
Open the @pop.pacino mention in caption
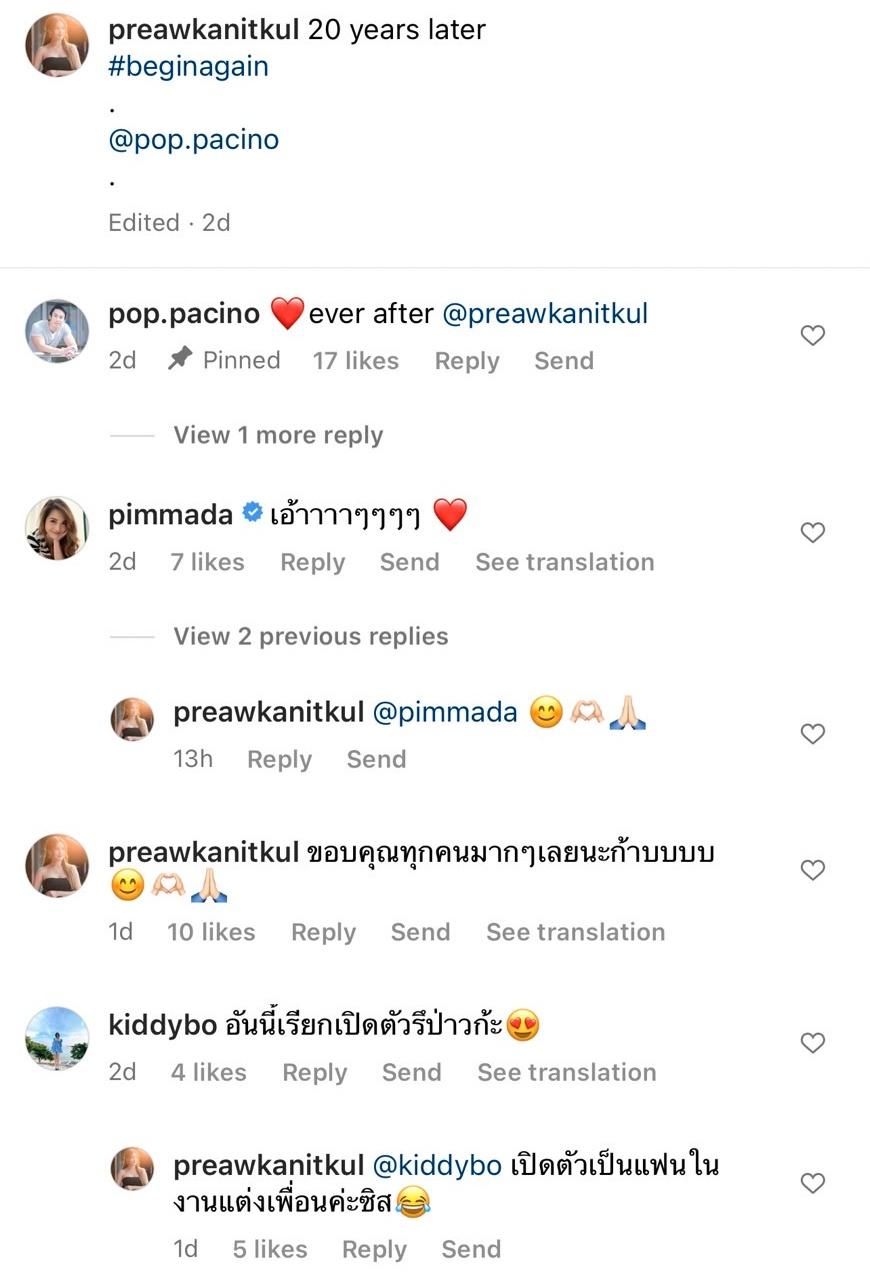[x=193, y=139]
